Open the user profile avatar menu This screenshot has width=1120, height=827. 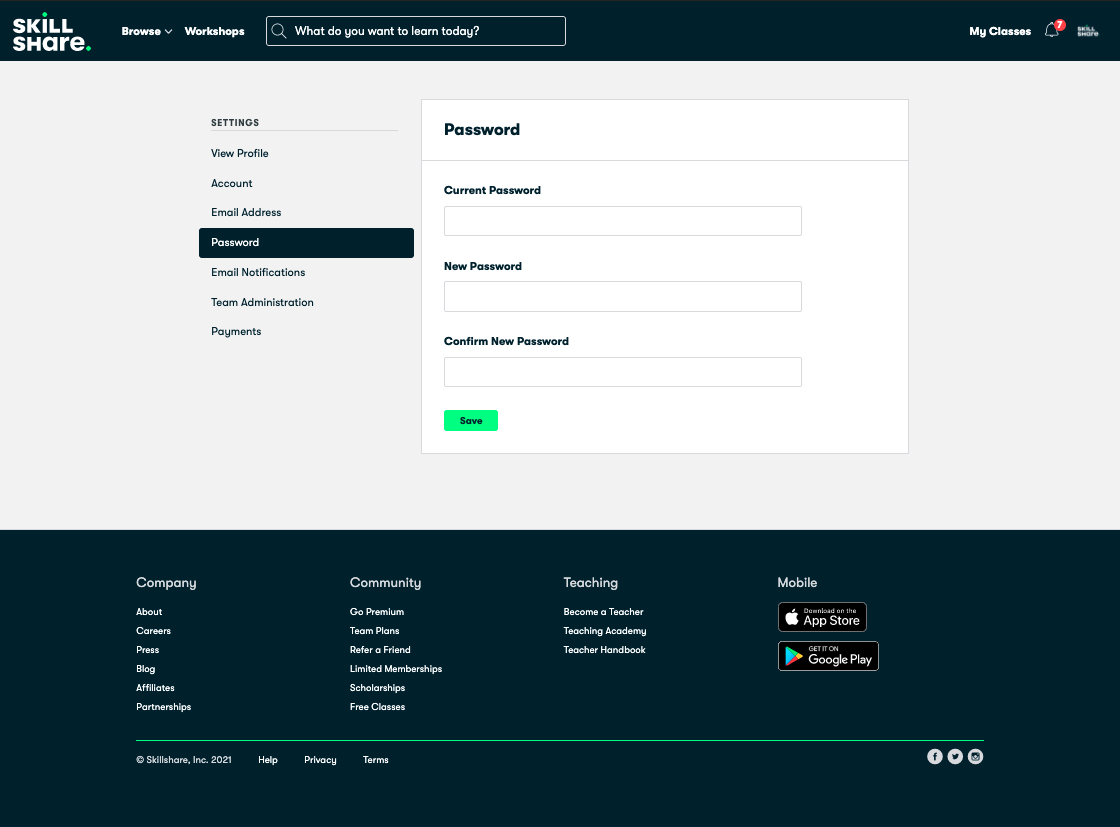click(1087, 31)
